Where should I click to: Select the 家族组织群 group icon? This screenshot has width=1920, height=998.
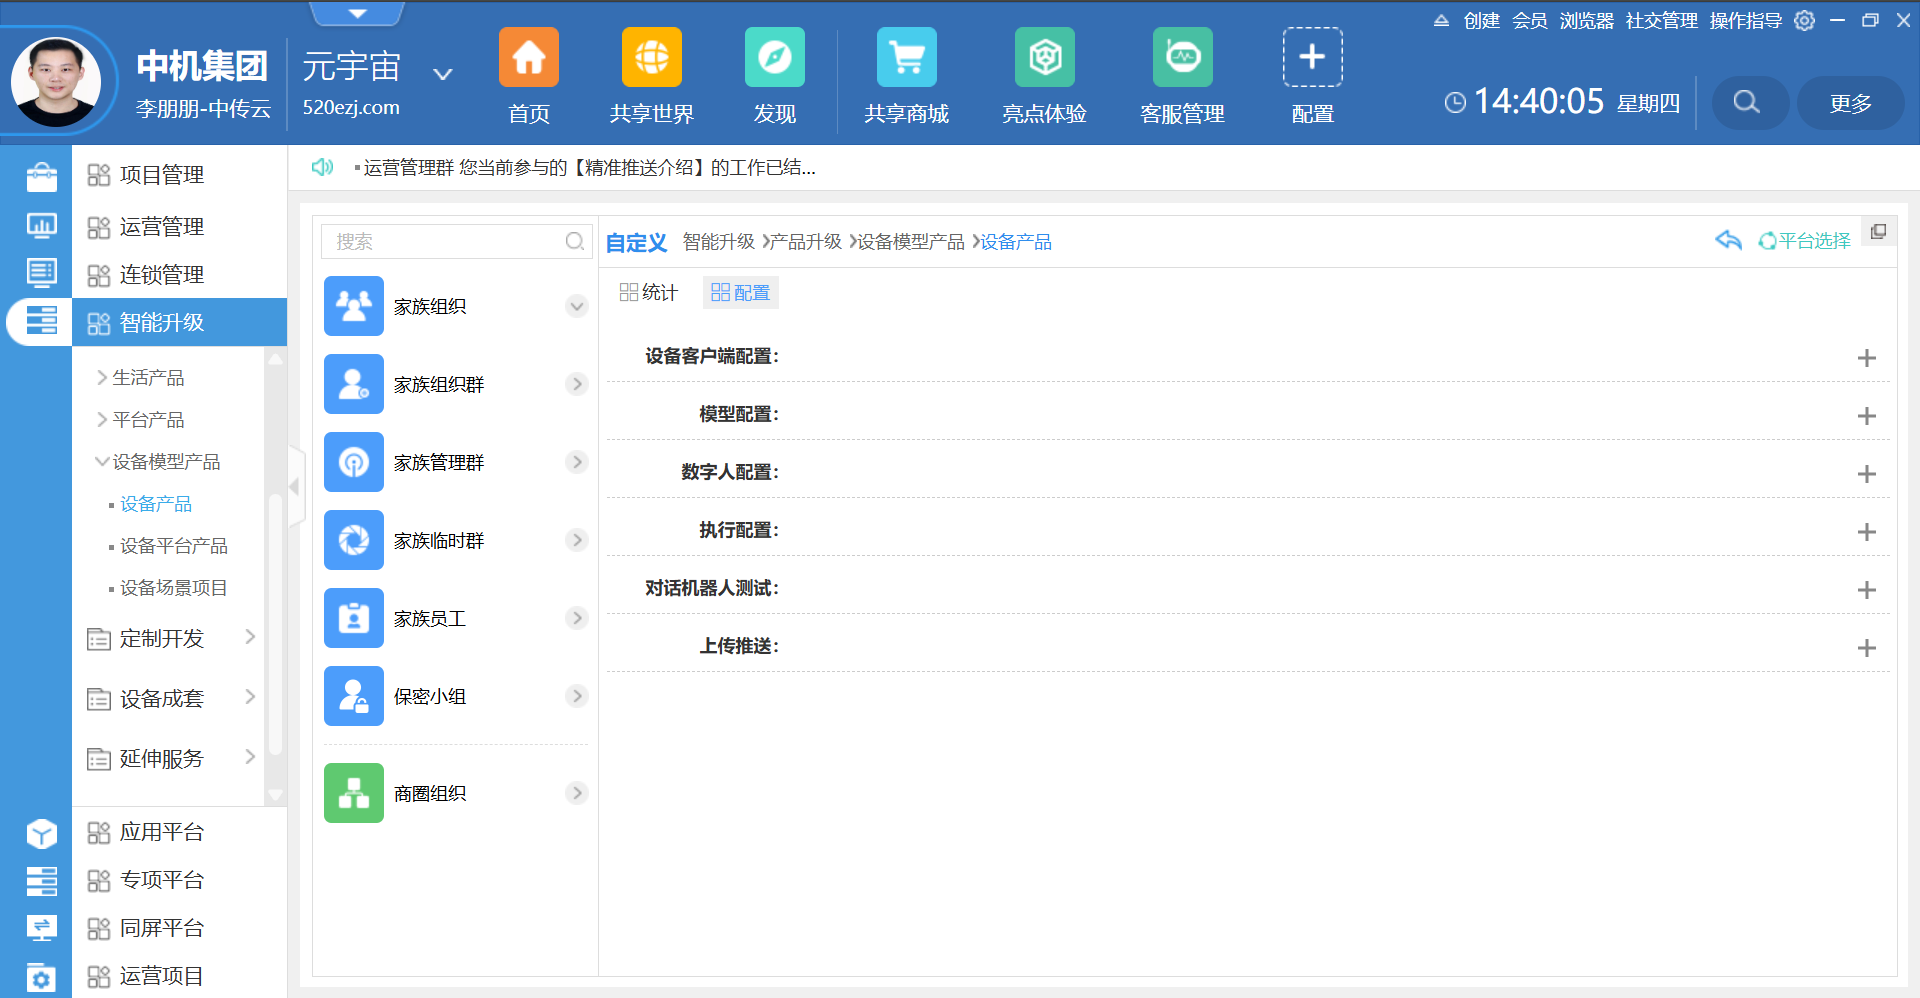354,384
